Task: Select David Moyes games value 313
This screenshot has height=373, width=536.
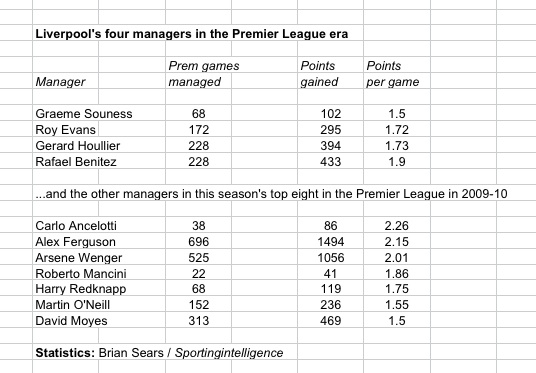Action: click(199, 321)
